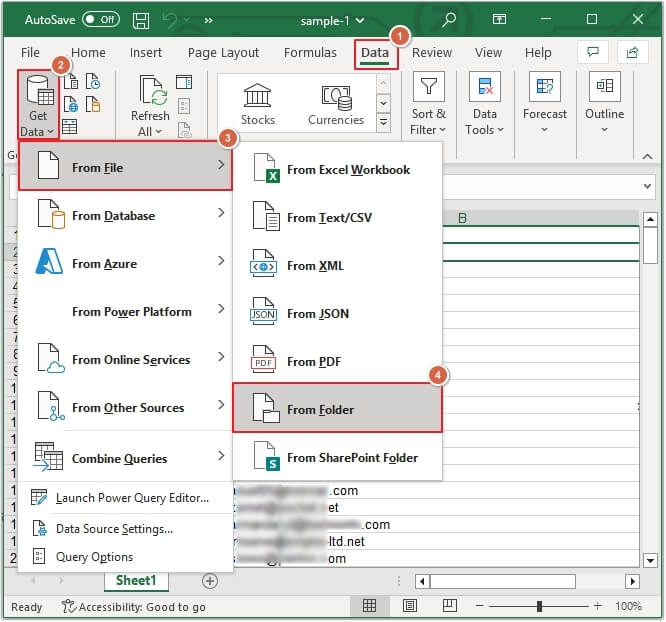Add a new sheet with plus button
The width and height of the screenshot is (666, 622).
(210, 581)
